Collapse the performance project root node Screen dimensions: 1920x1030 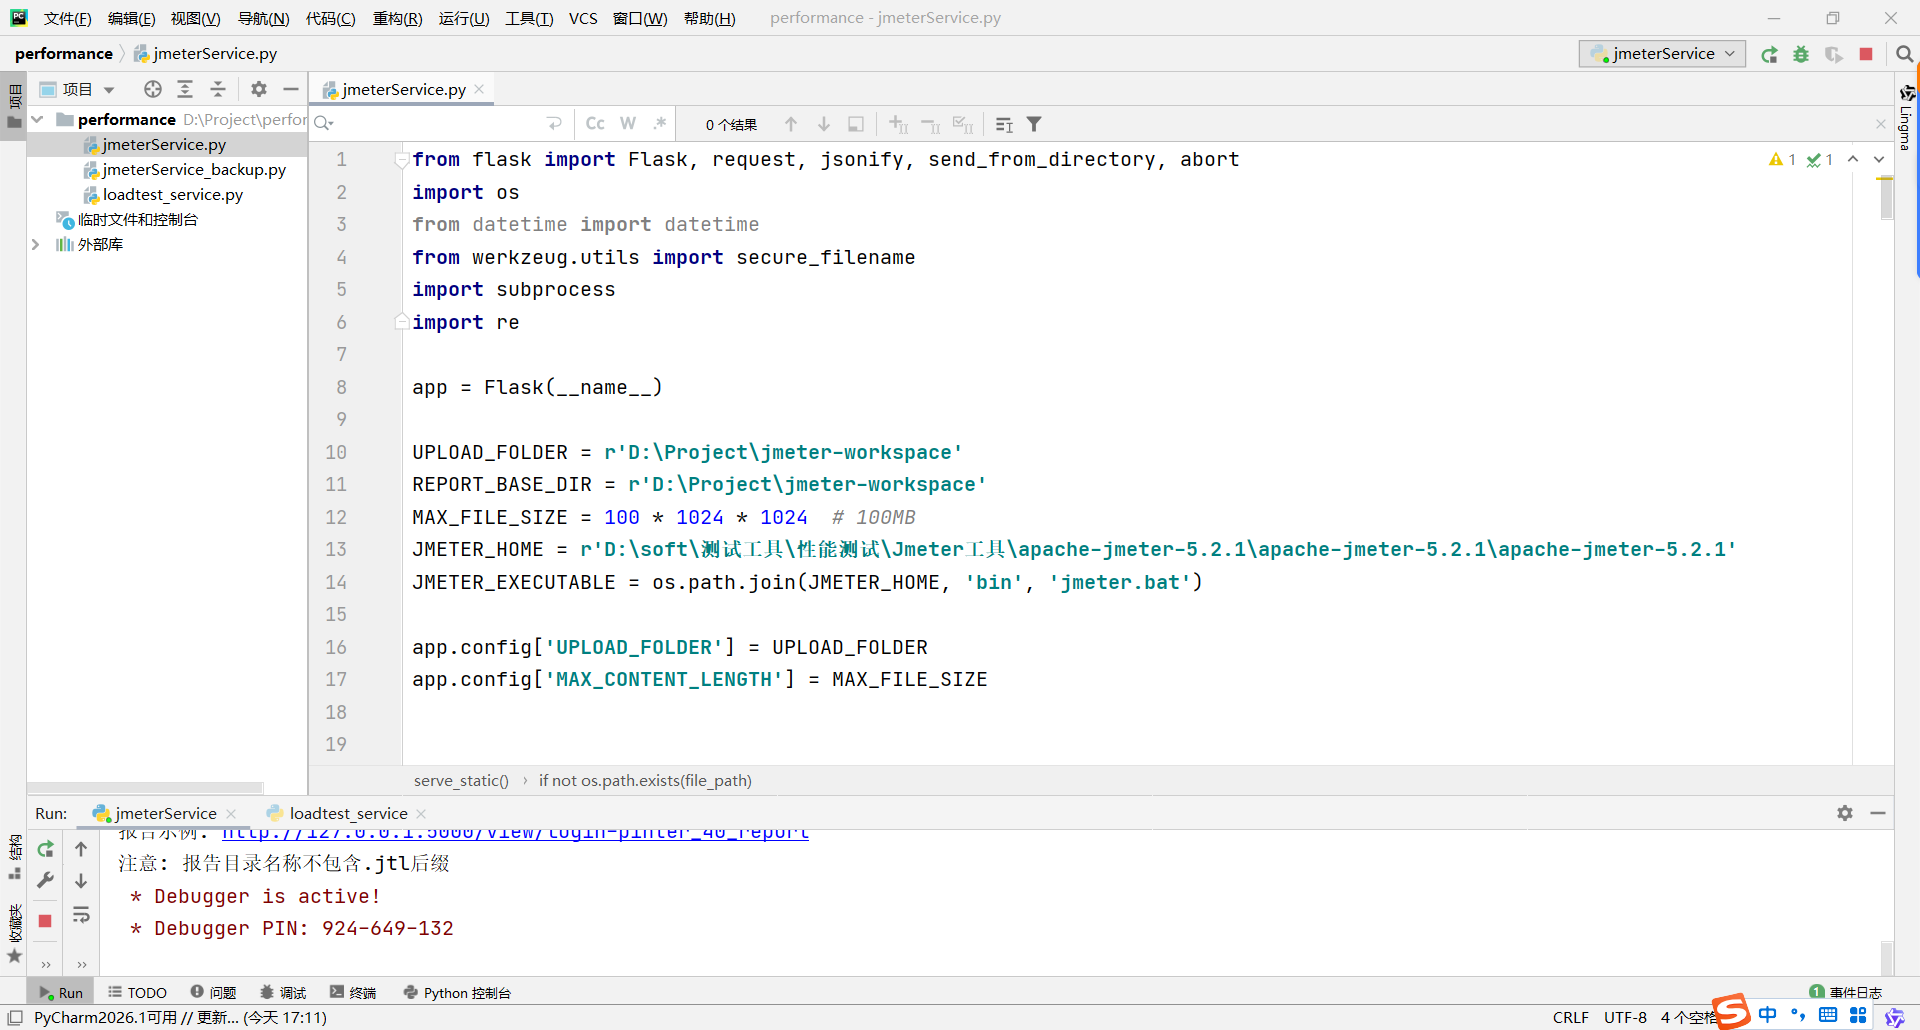[x=38, y=119]
